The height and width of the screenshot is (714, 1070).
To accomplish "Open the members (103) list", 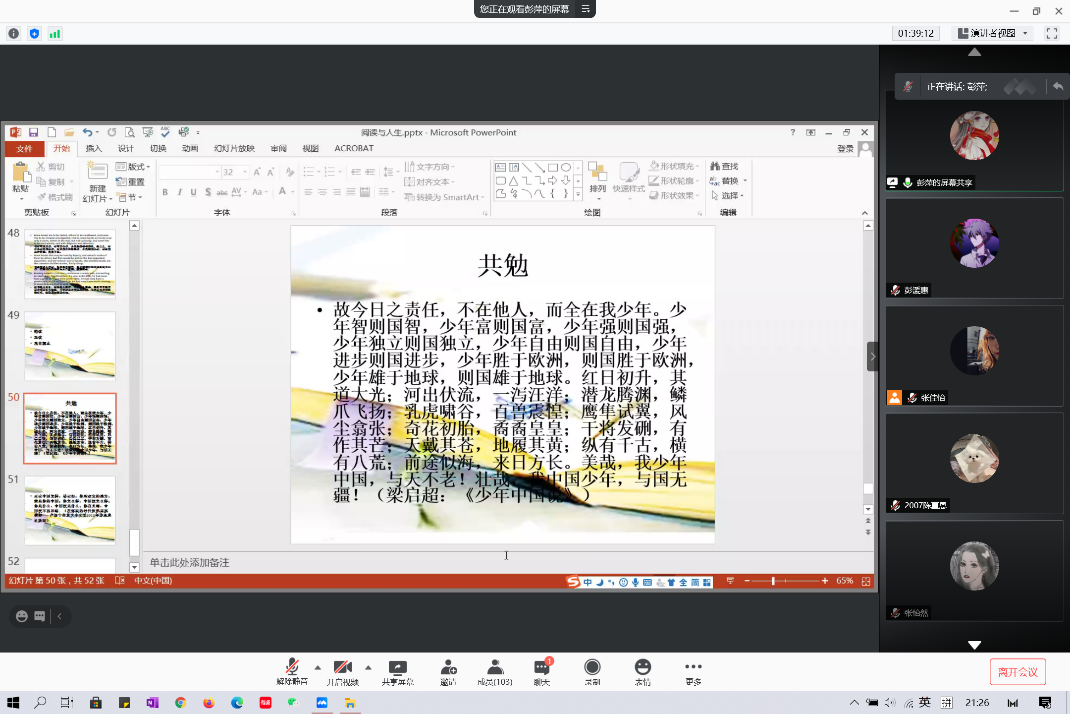I will click(494, 668).
